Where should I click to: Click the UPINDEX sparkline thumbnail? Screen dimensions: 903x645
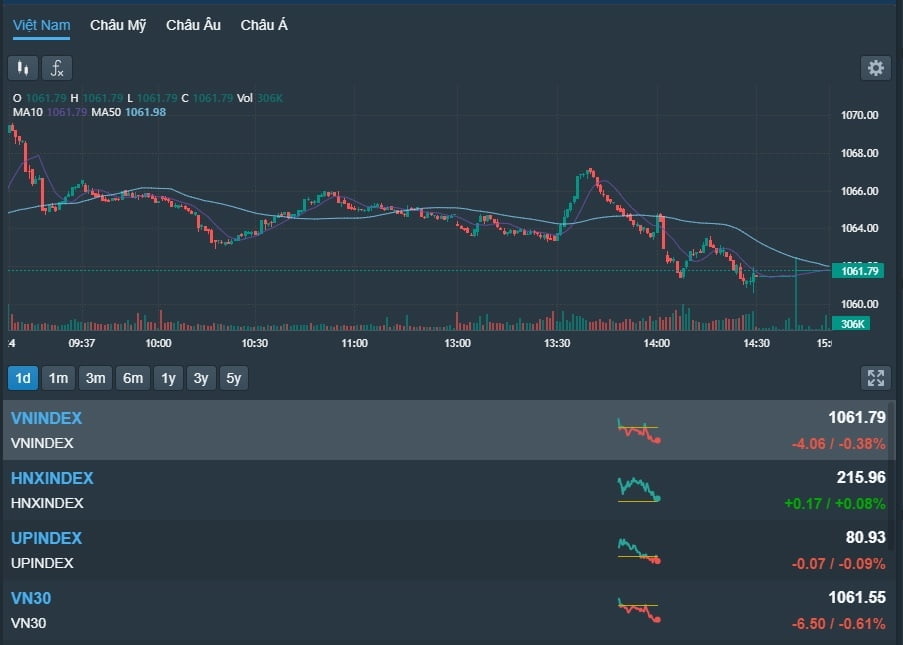[639, 551]
